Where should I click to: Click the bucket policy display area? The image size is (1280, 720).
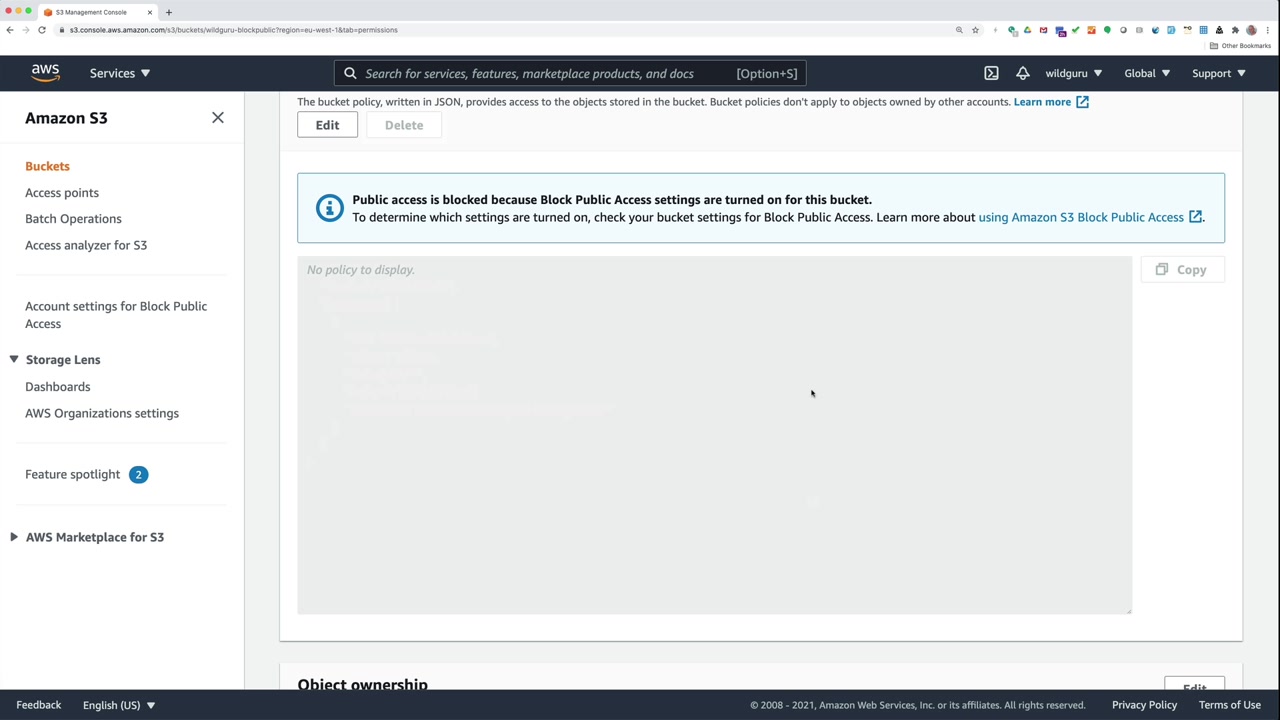pyautogui.click(x=714, y=435)
